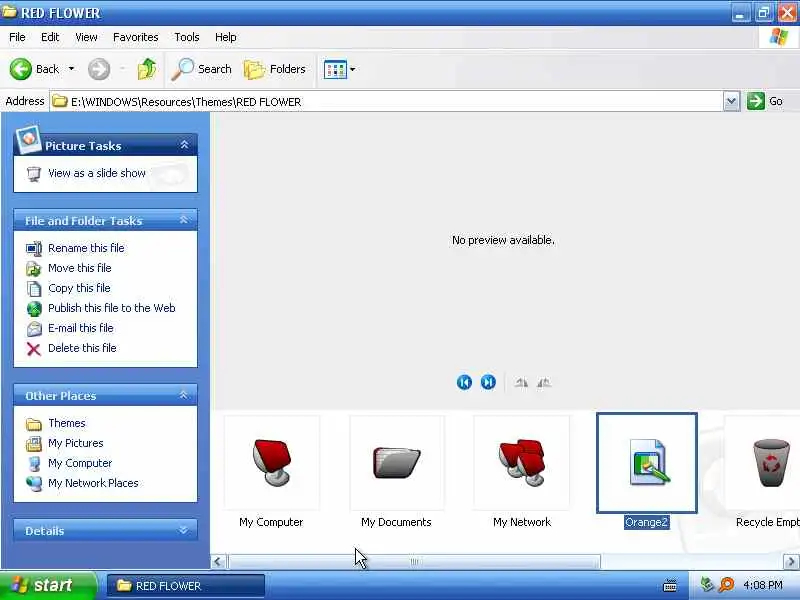Click My Computer icon in Other Places
Viewport: 800px width, 600px height.
(x=34, y=464)
